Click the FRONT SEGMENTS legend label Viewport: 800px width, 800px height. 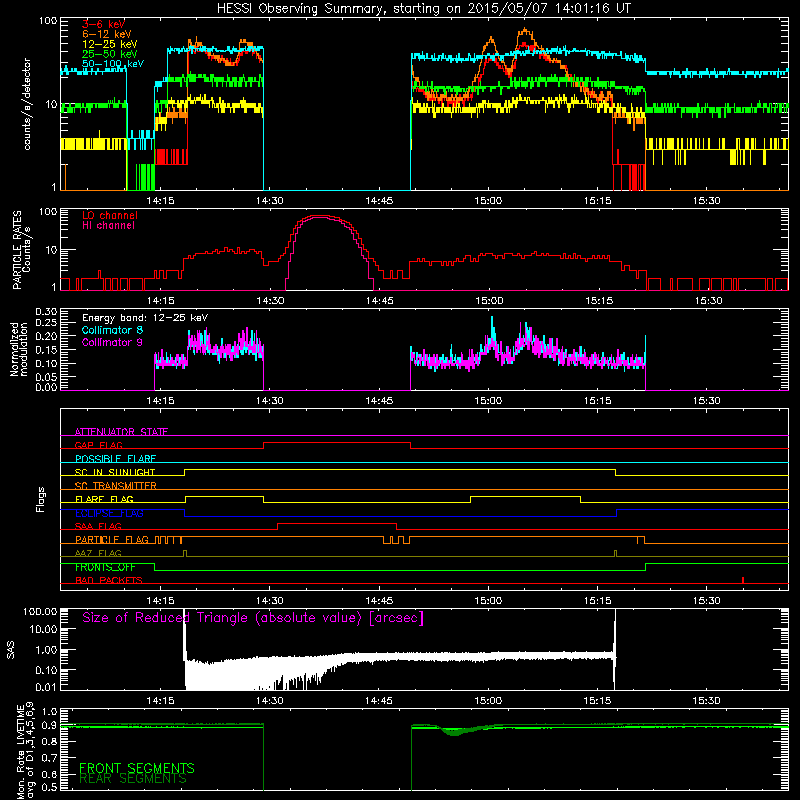coord(137,768)
